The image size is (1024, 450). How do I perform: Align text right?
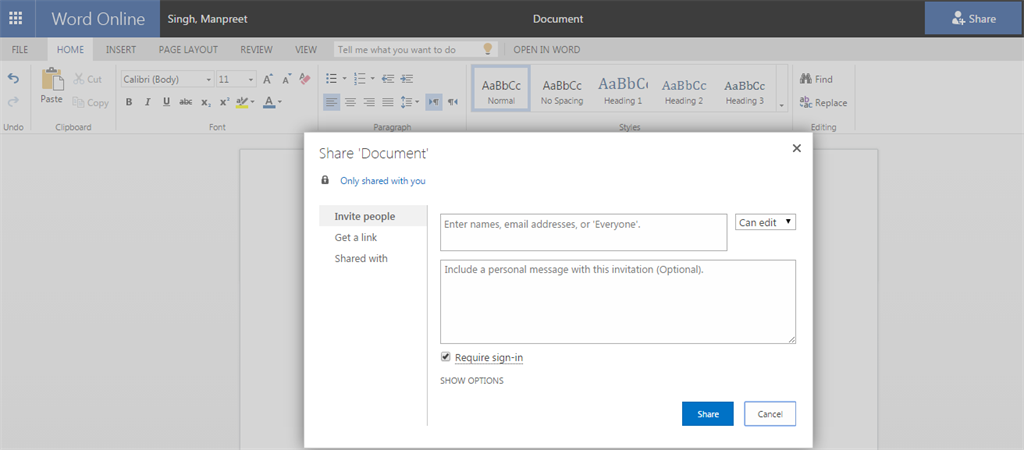coord(369,102)
